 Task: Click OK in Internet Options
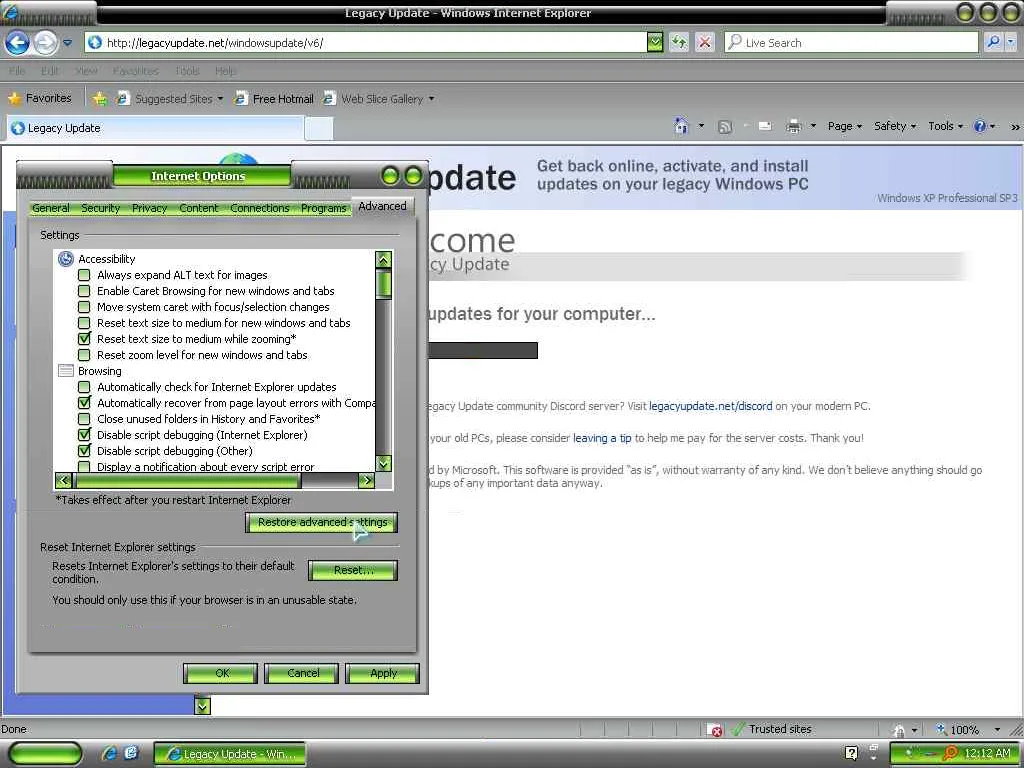click(x=221, y=673)
